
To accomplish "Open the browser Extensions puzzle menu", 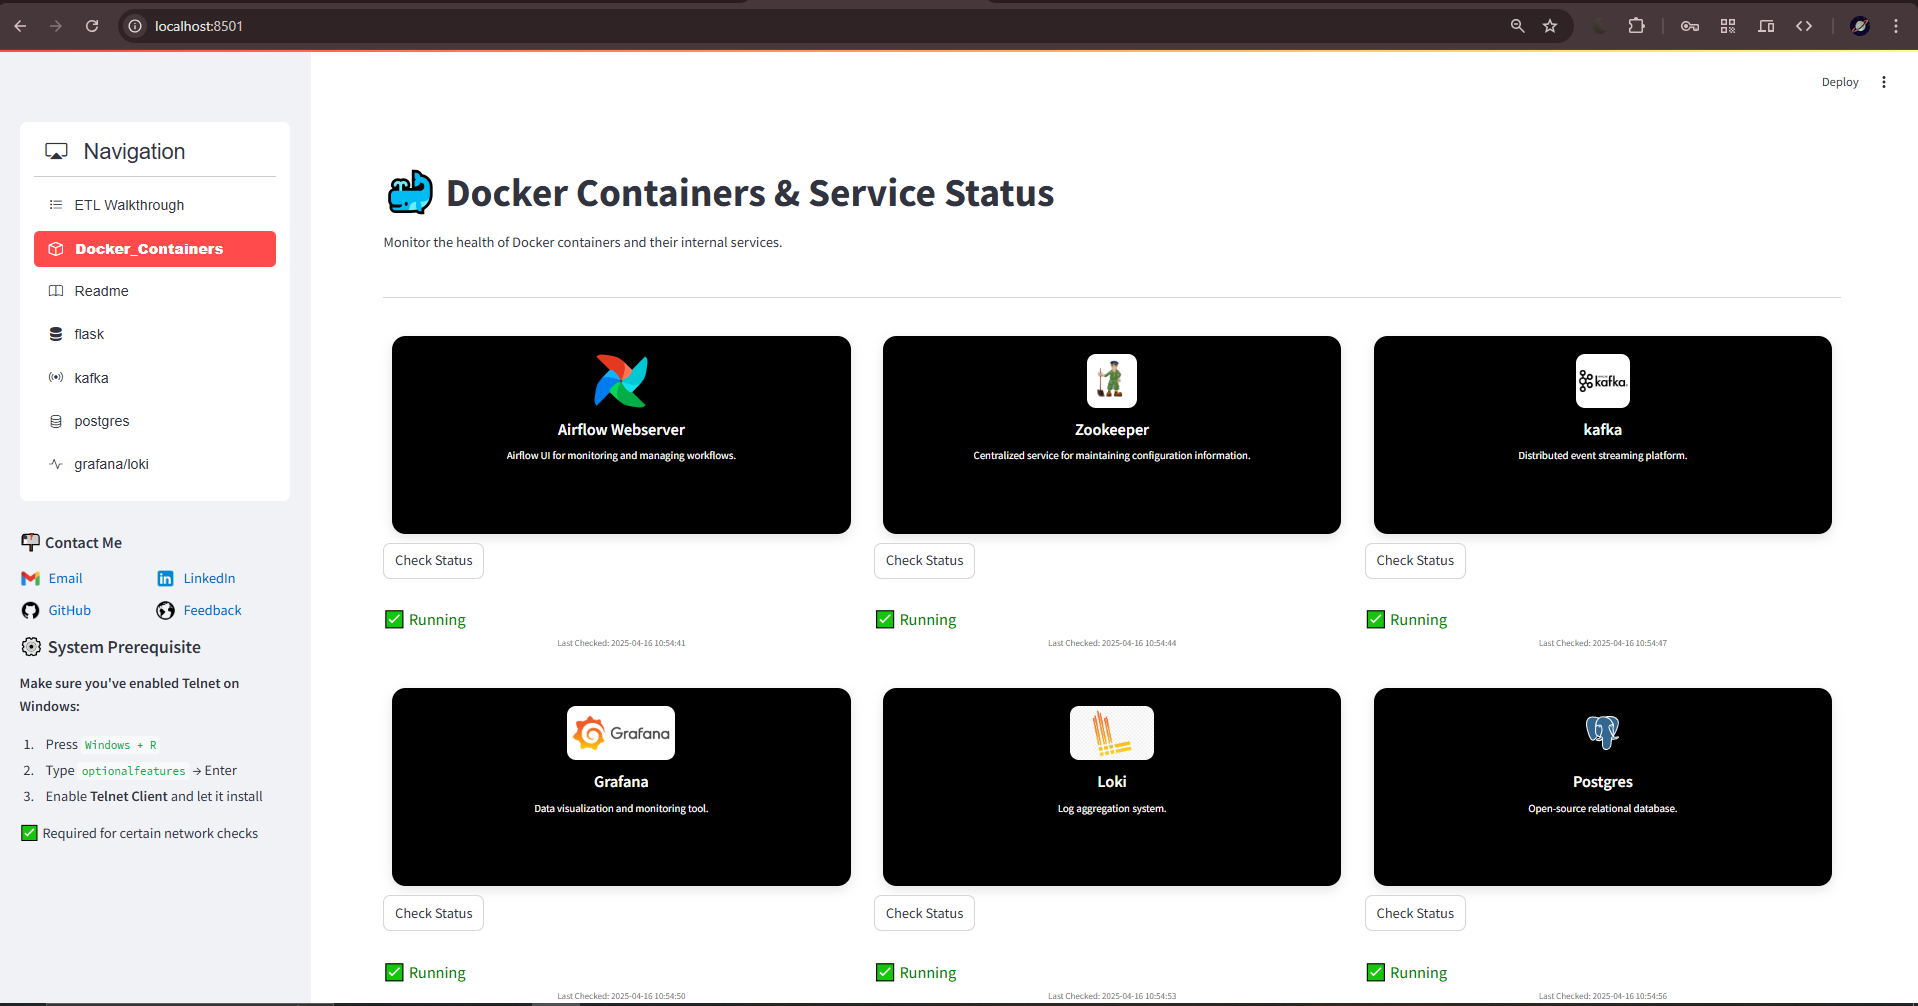I will (x=1637, y=26).
